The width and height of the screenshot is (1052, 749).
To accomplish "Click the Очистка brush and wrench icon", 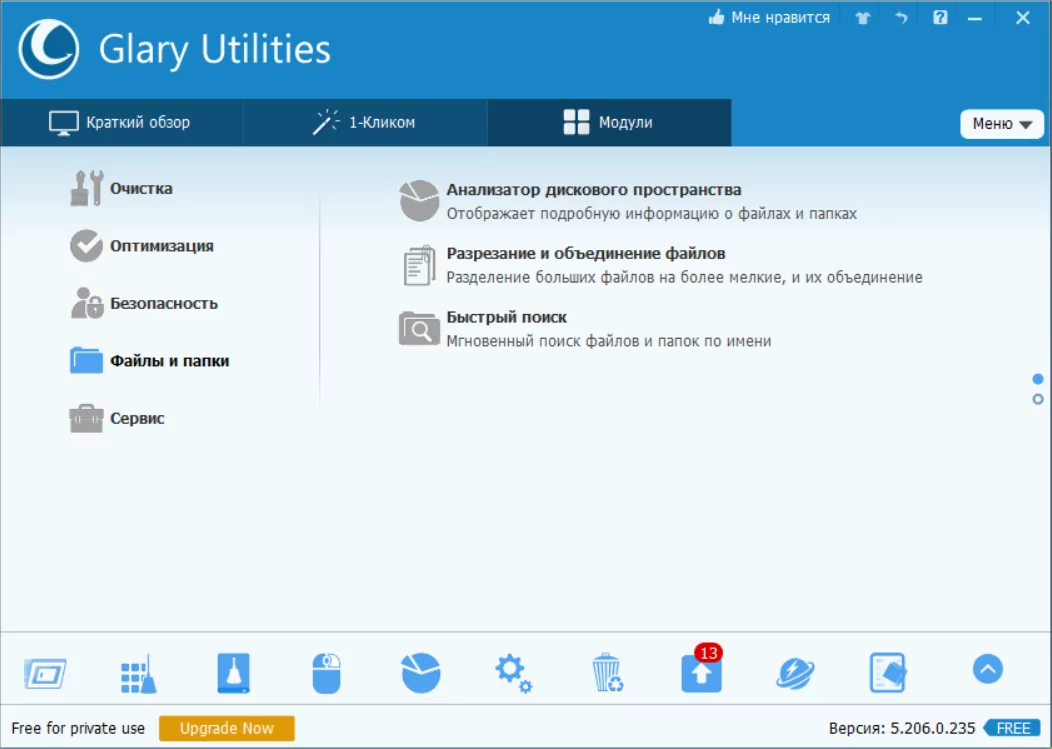I will tap(87, 188).
